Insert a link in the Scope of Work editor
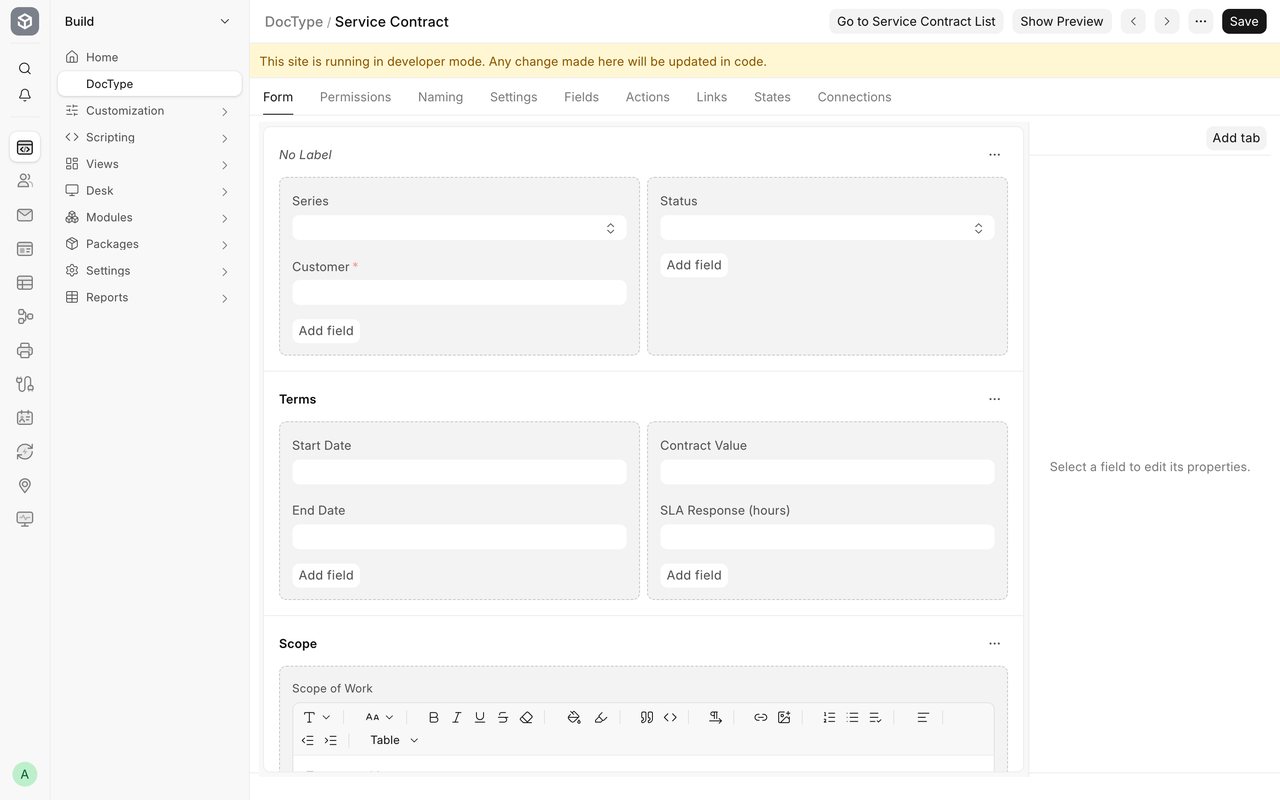This screenshot has width=1280, height=800. (761, 717)
